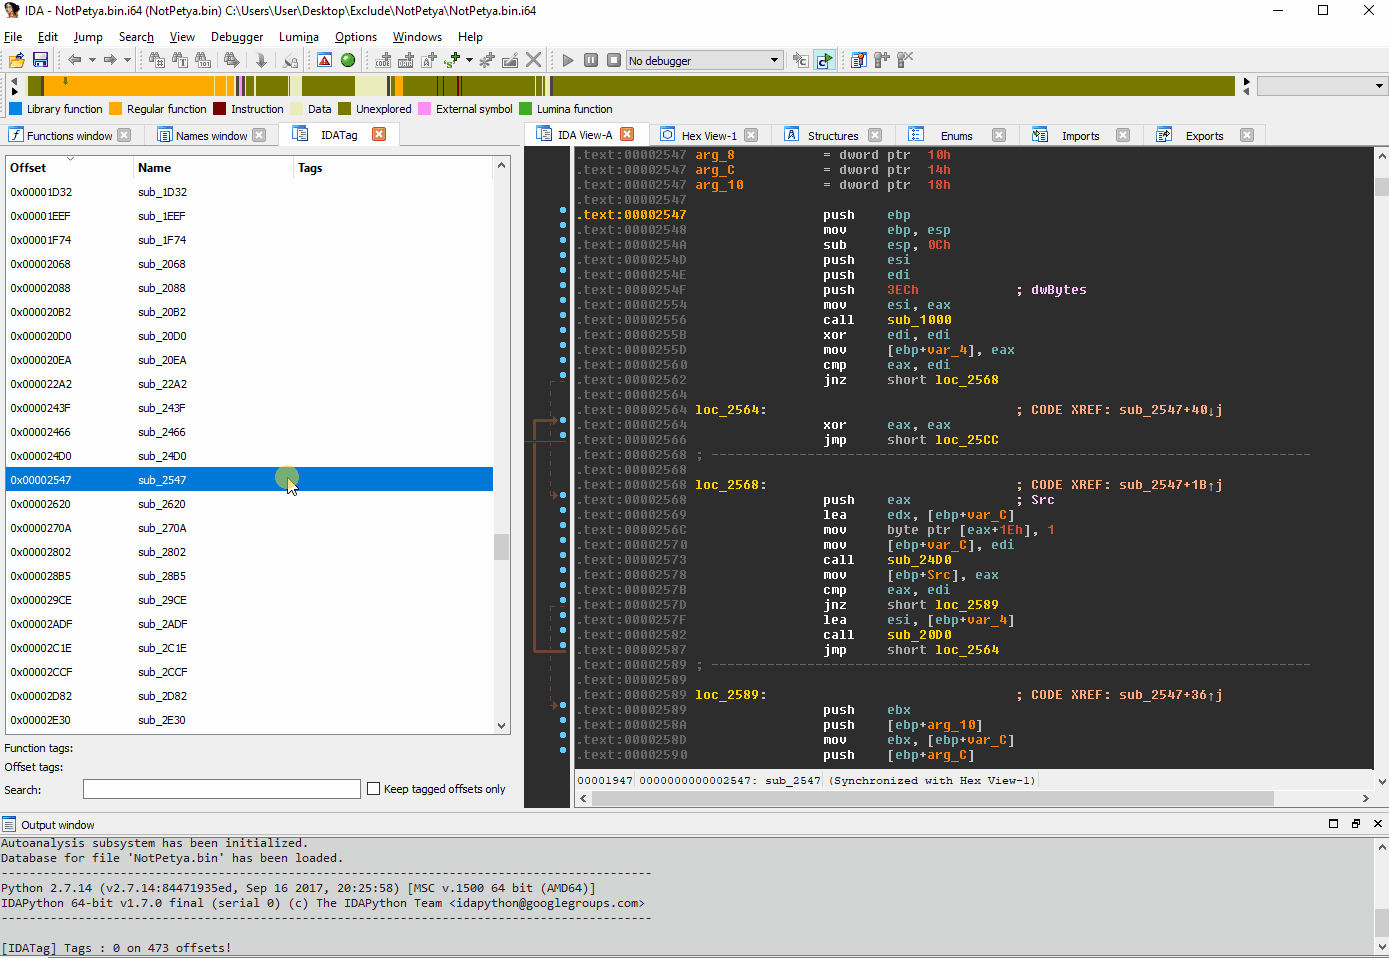The width and height of the screenshot is (1389, 958).
Task: Click the Open file toolbar icon
Action: pos(17,60)
